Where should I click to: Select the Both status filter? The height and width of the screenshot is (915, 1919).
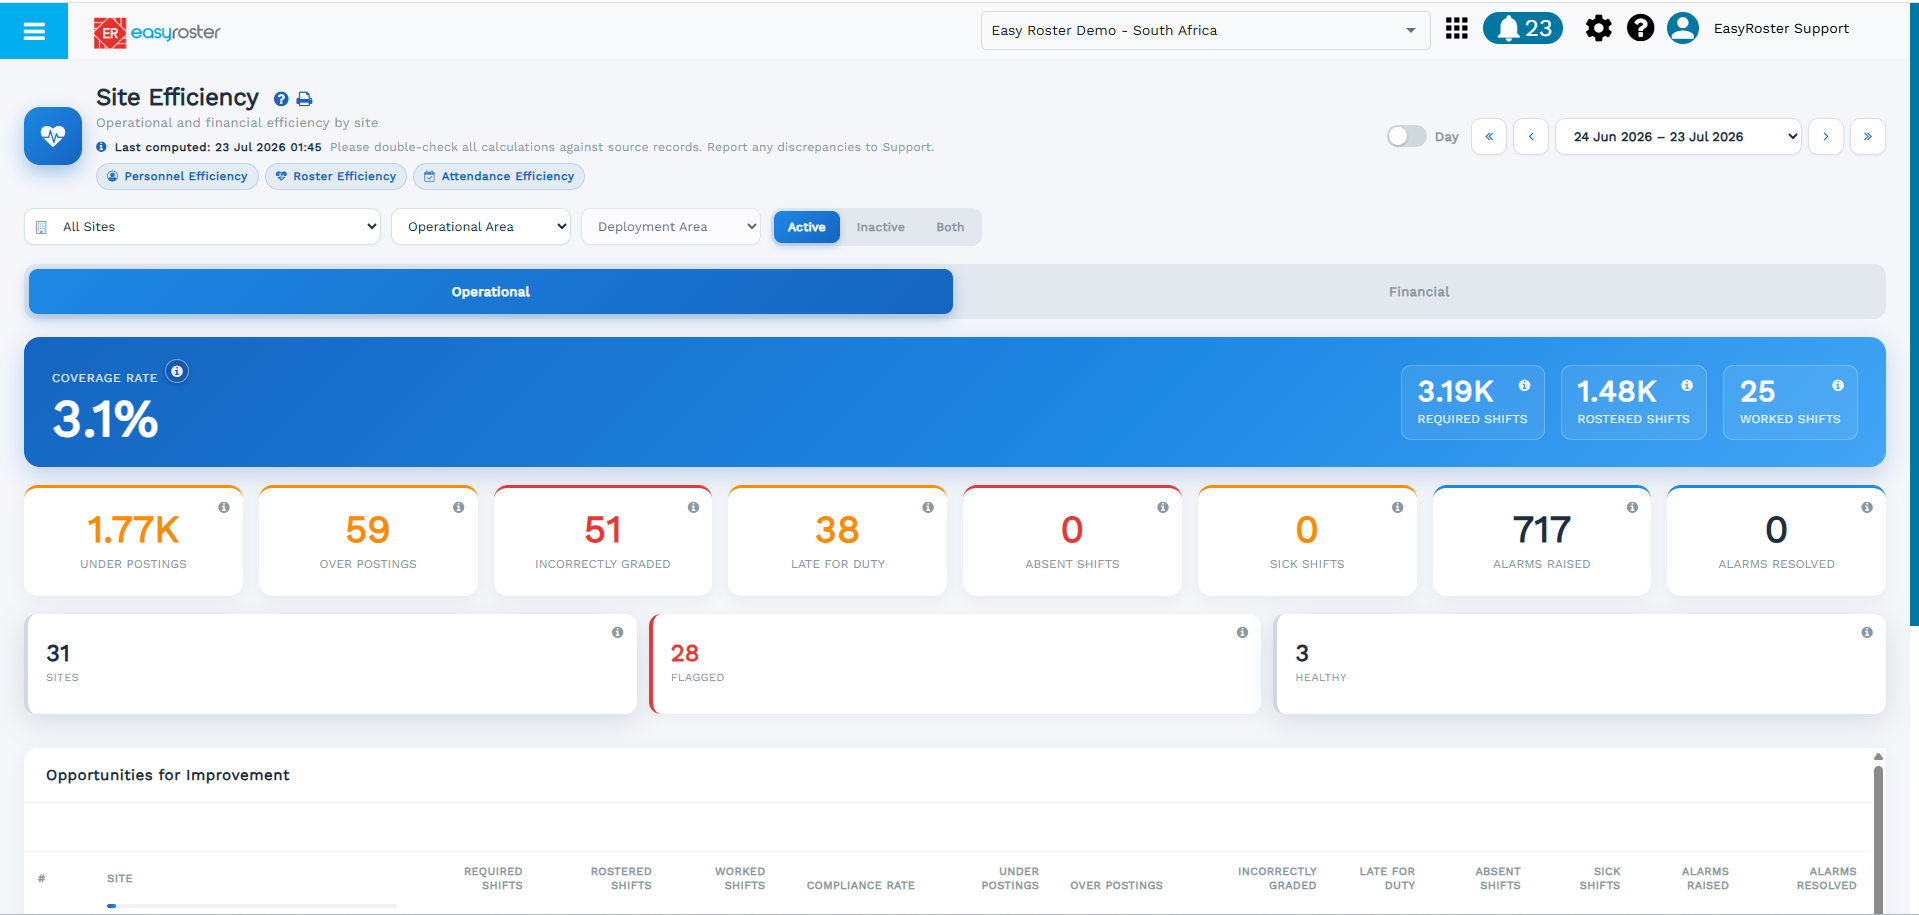(950, 227)
